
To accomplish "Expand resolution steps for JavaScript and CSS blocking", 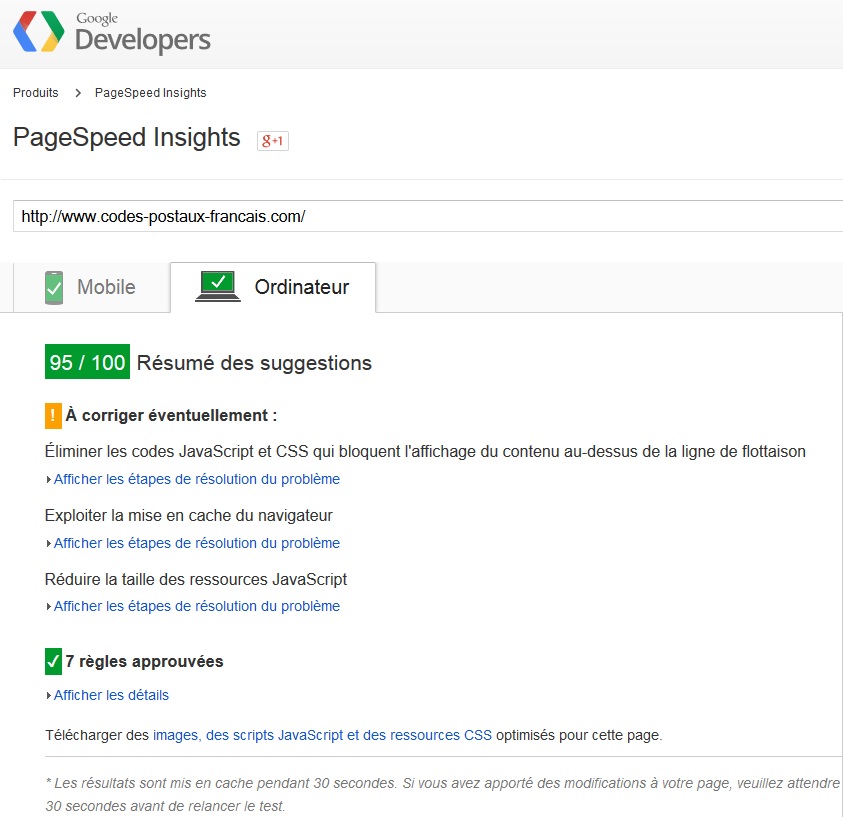I will pyautogui.click(x=197, y=479).
